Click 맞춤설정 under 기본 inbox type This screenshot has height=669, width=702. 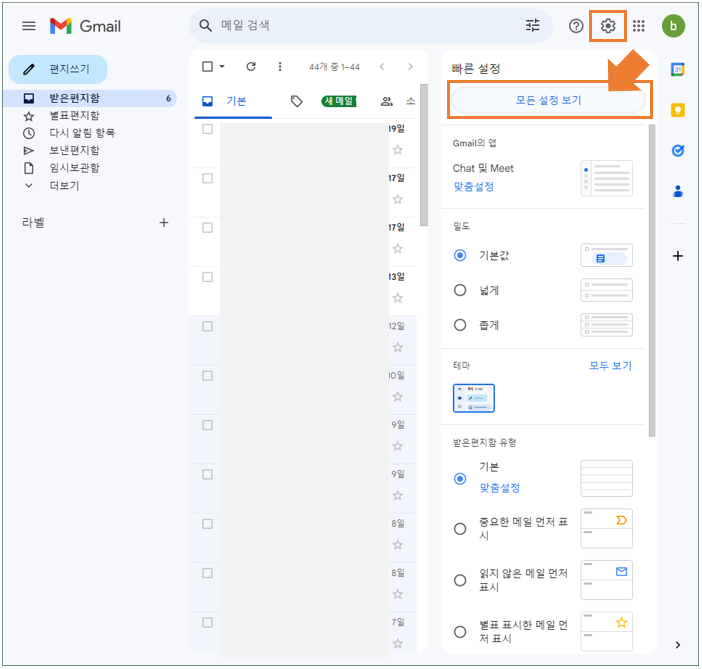pyautogui.click(x=500, y=487)
